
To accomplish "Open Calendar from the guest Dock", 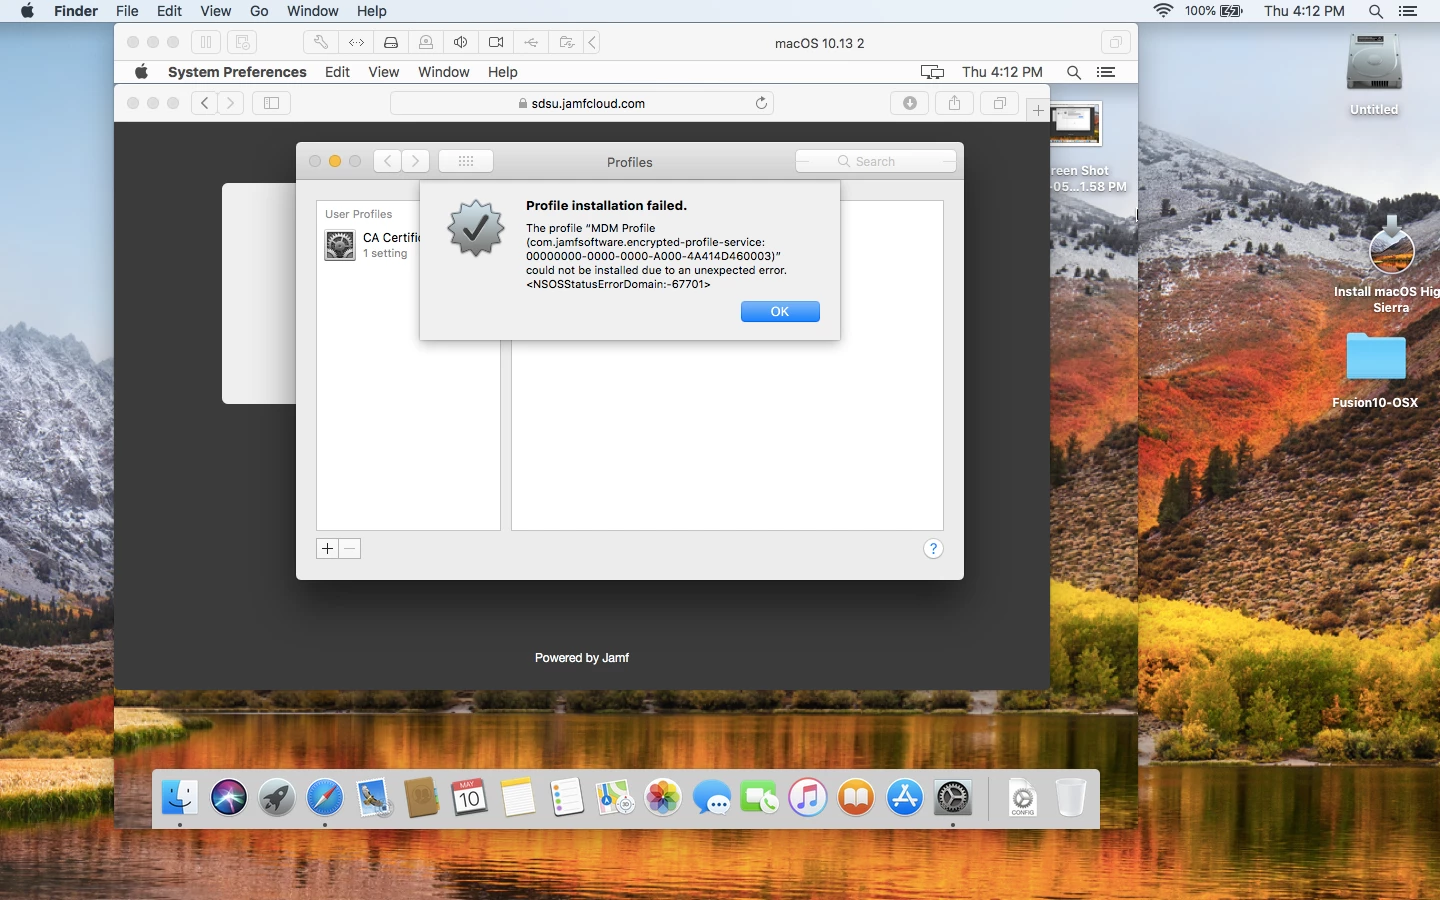I will 469,798.
